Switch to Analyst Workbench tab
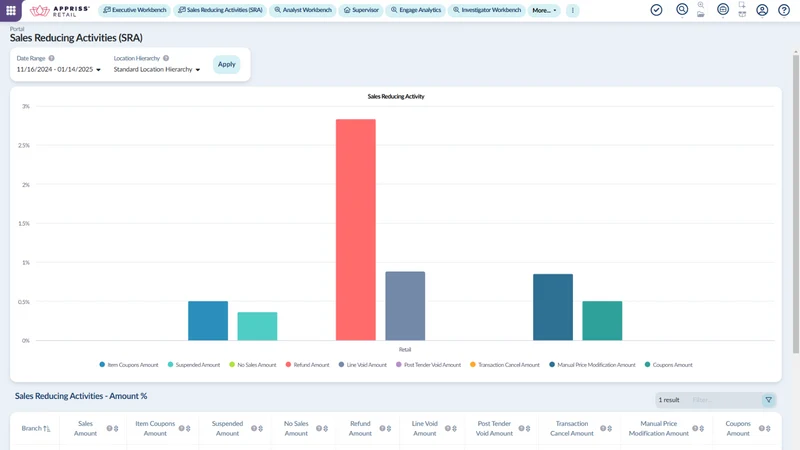 coord(303,10)
